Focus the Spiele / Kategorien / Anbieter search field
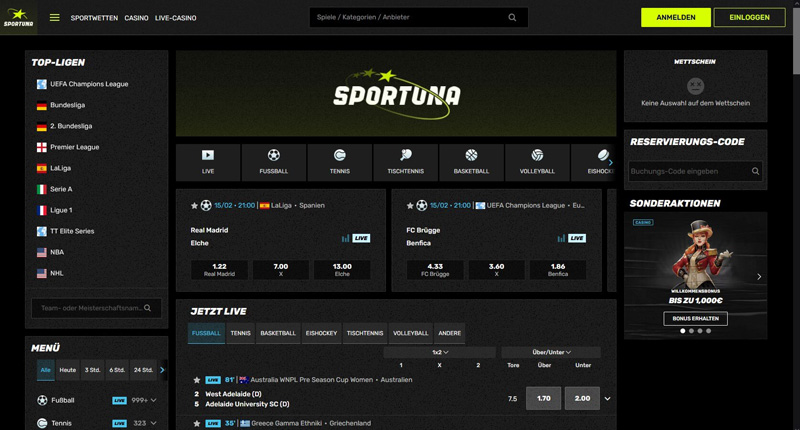800x430 pixels. click(418, 17)
